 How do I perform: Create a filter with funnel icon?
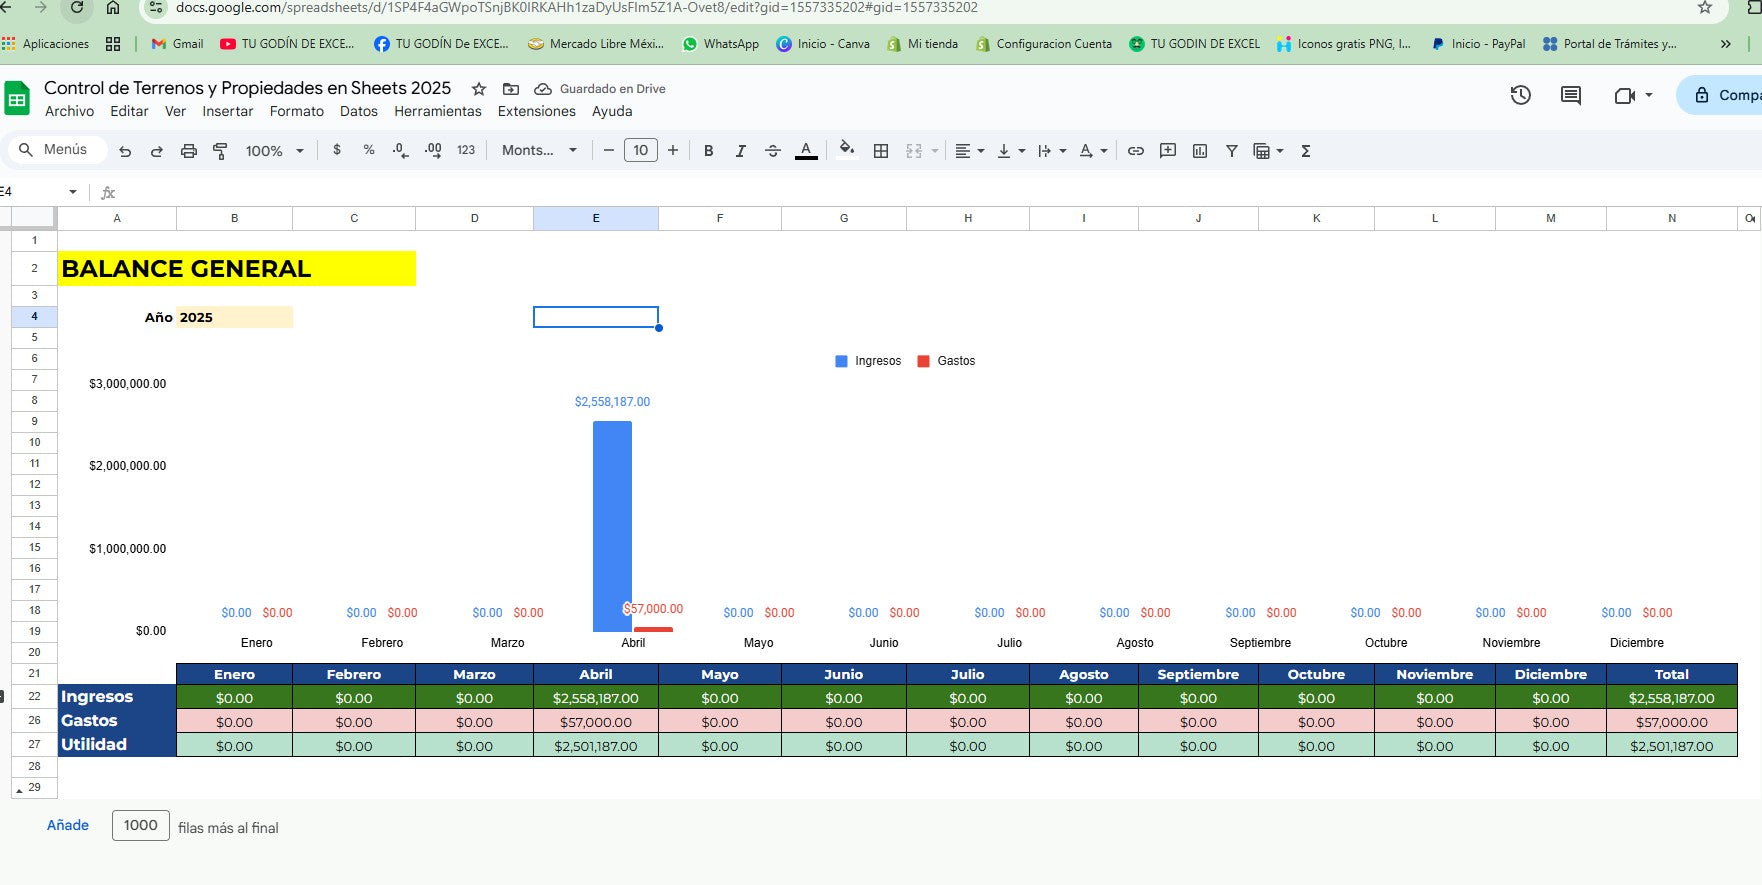click(x=1232, y=151)
